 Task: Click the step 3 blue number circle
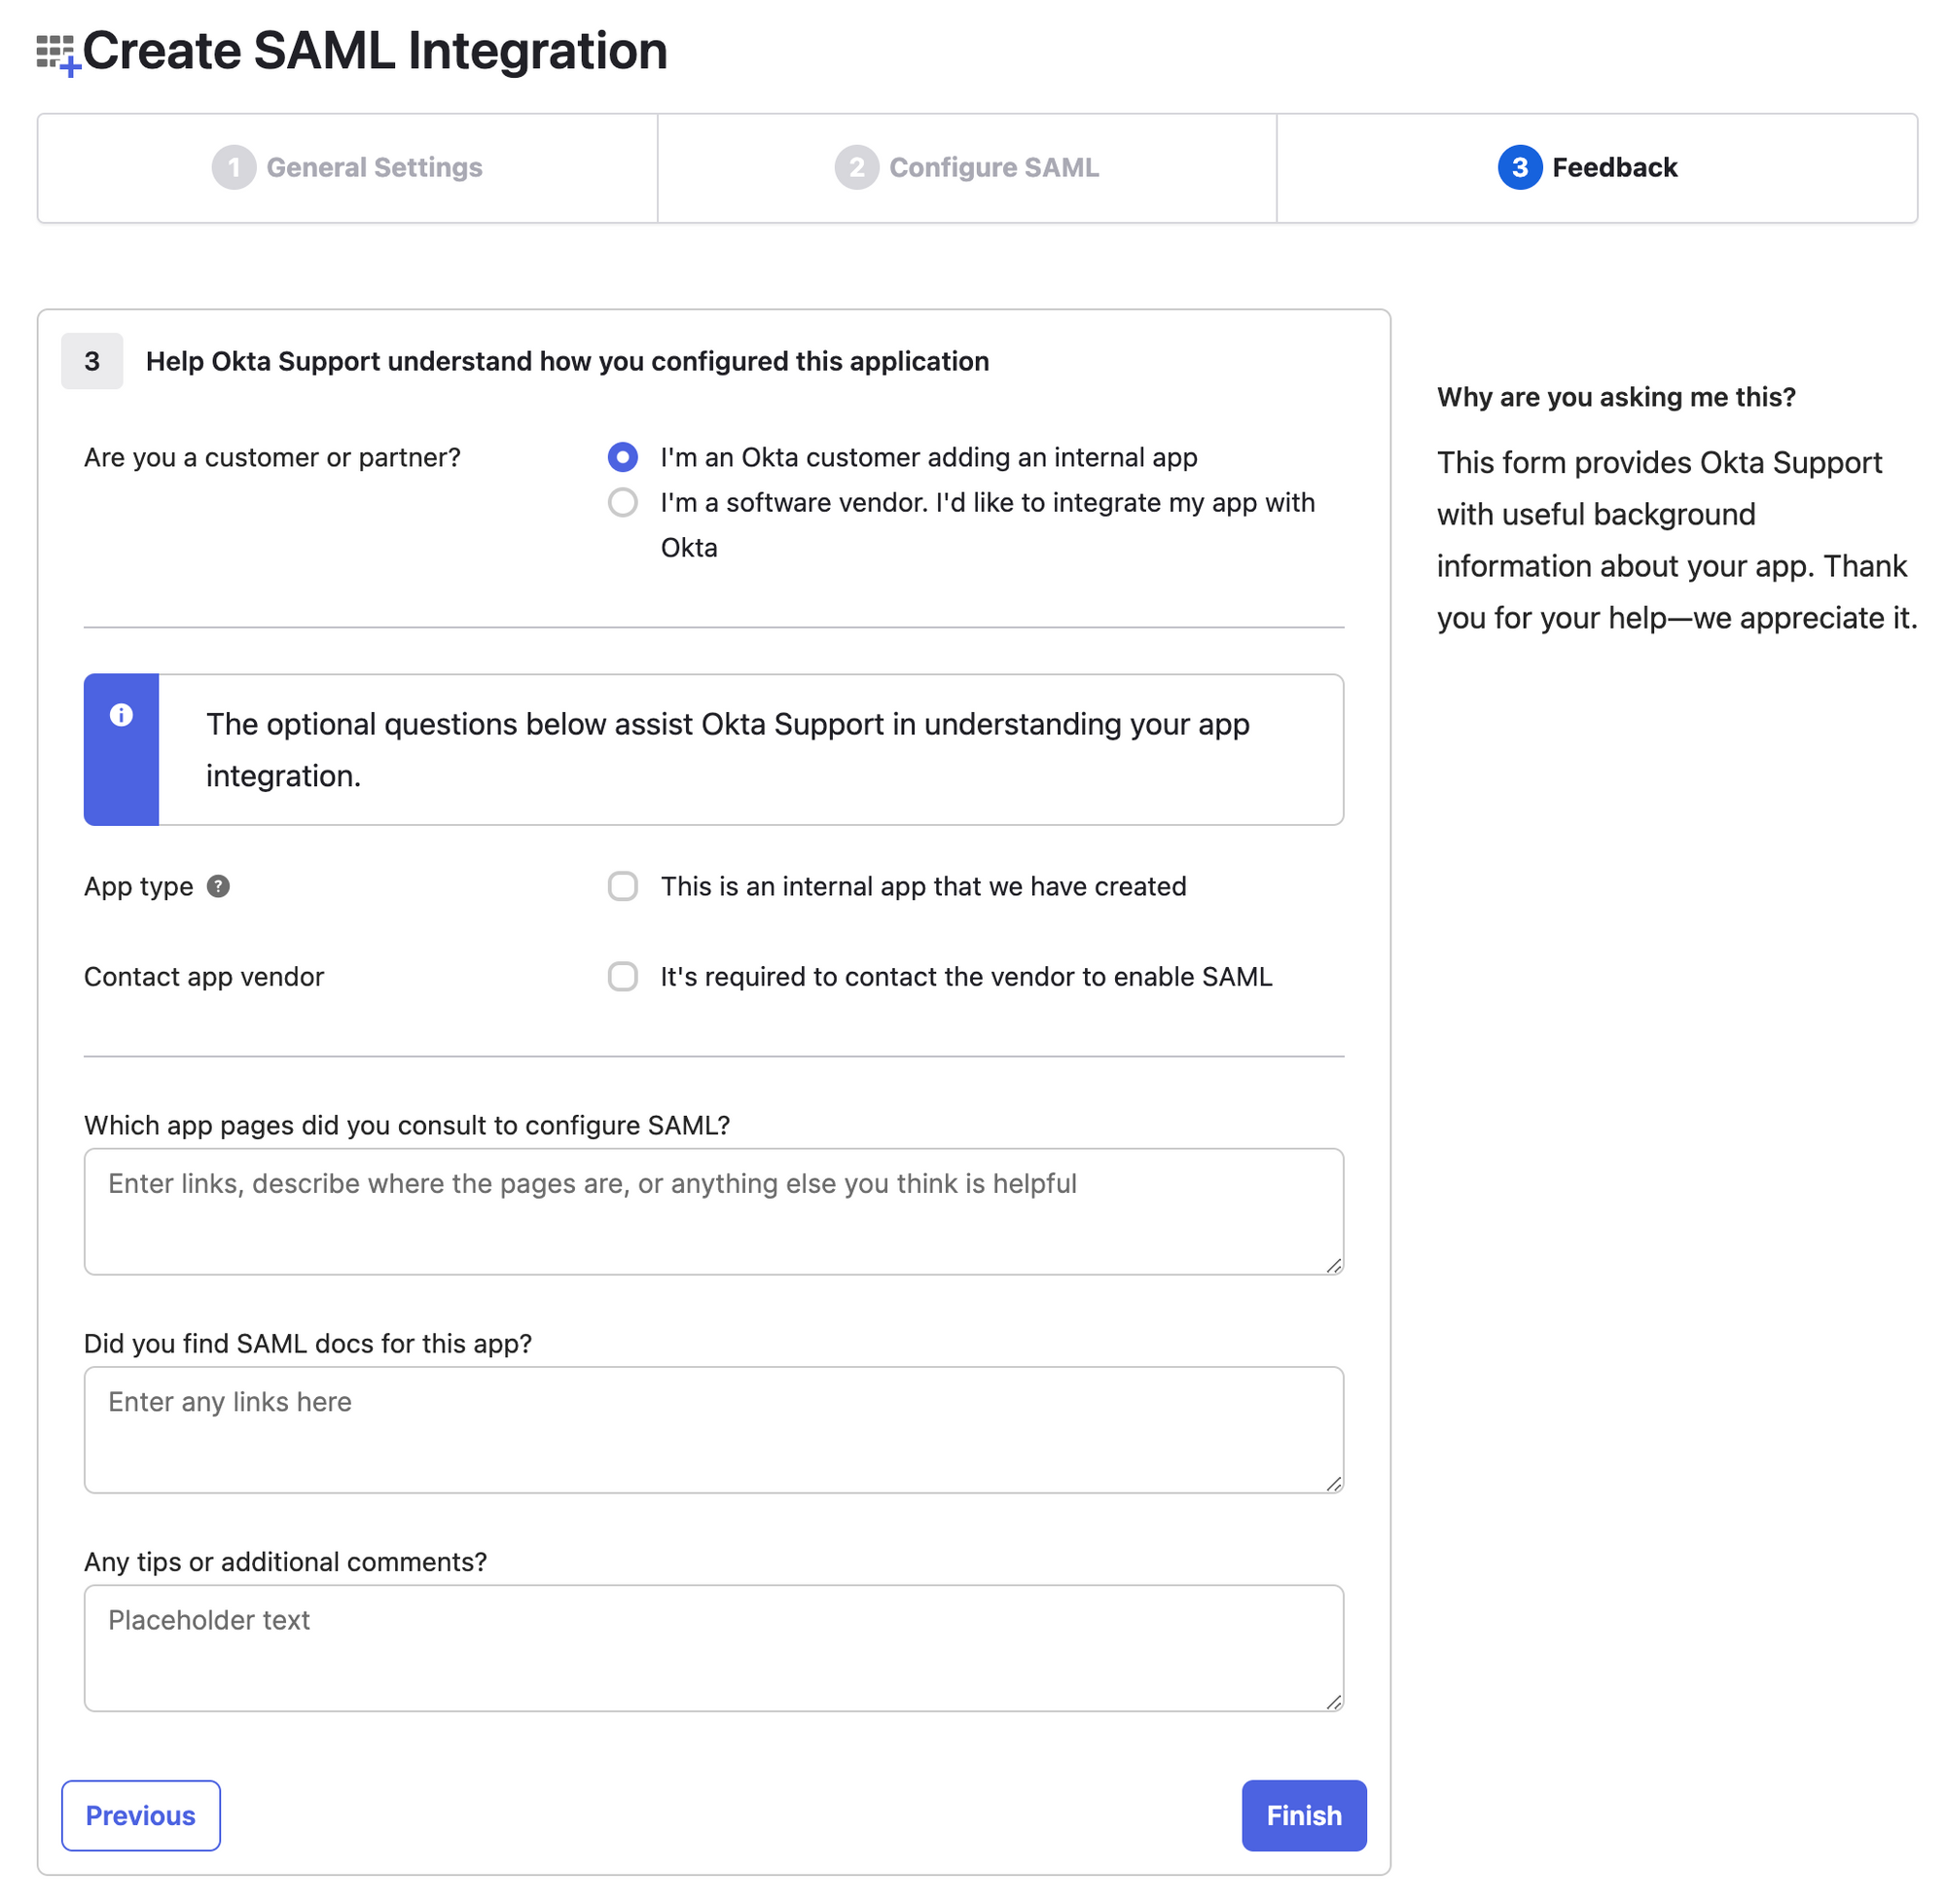(x=1520, y=167)
